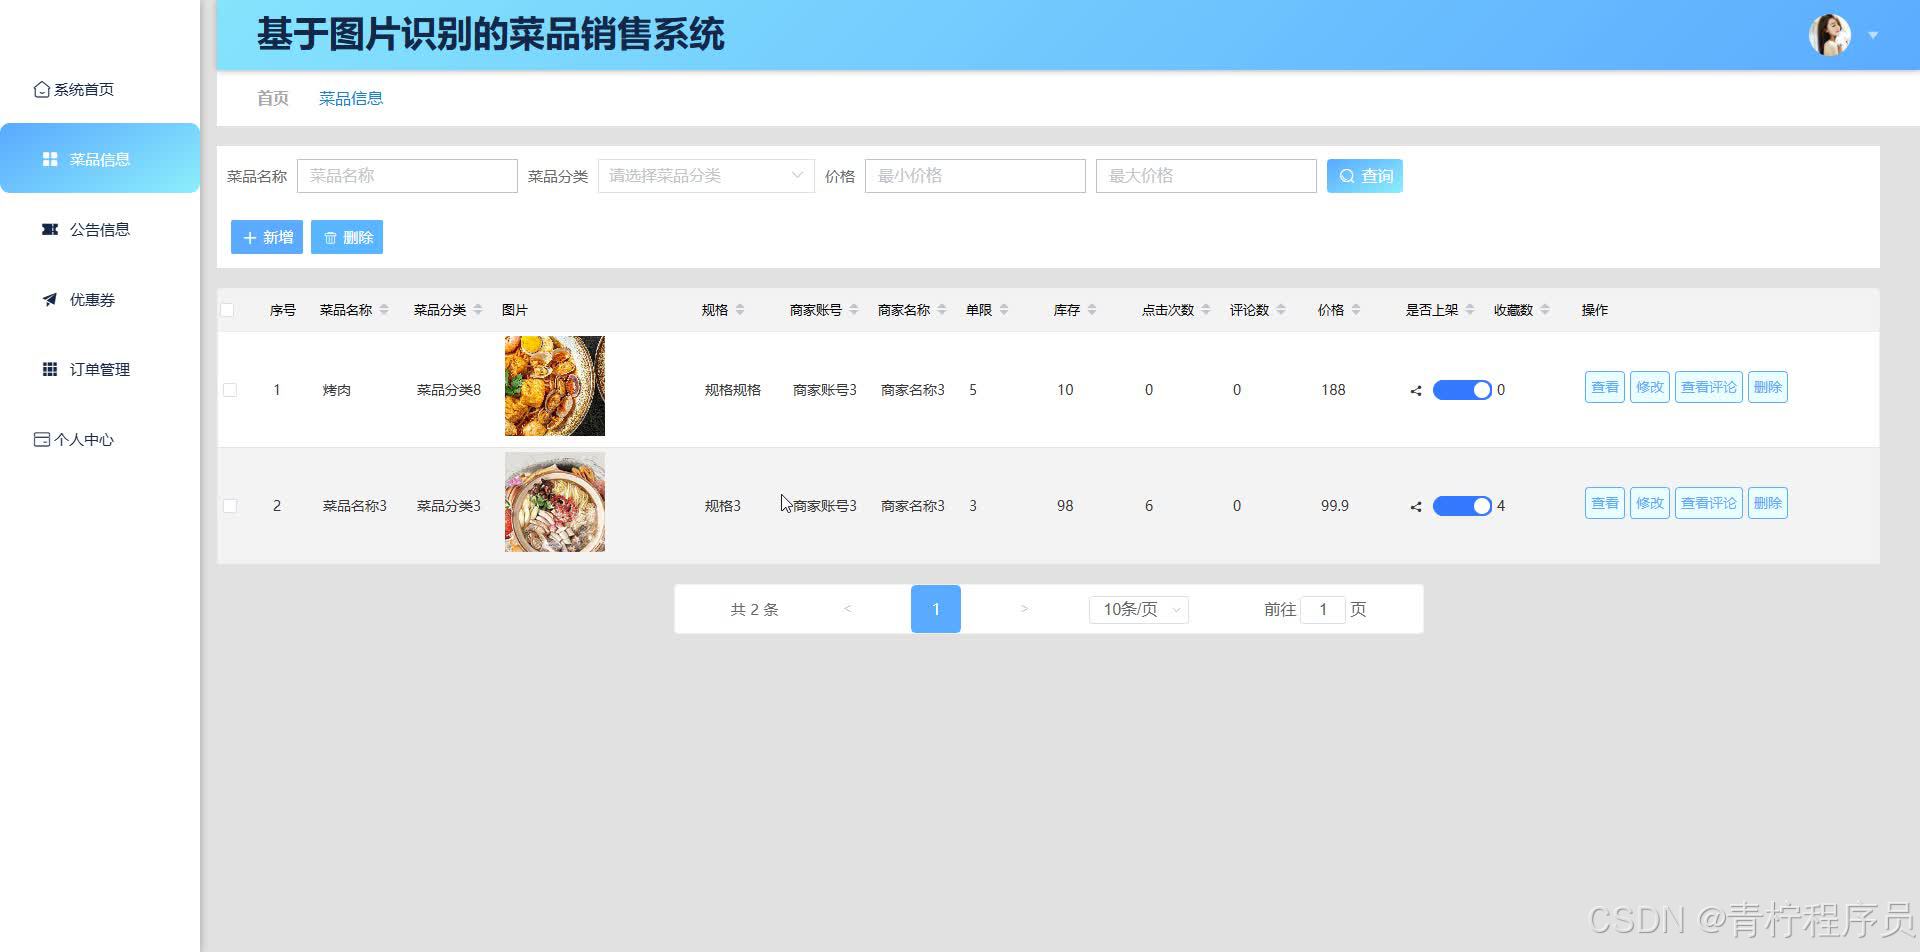Screen dimensions: 1920x952
Task: Click the 新增 button to add a dish
Action: click(x=266, y=236)
